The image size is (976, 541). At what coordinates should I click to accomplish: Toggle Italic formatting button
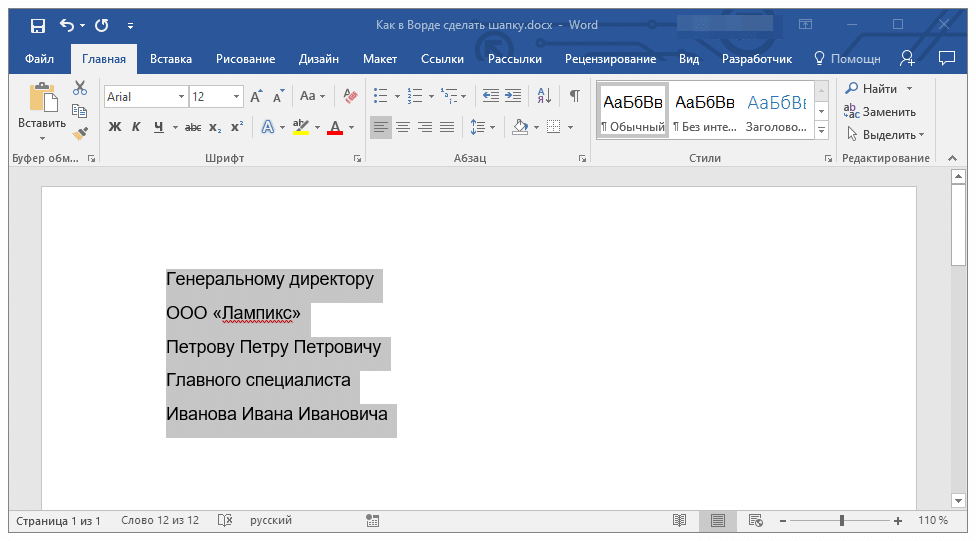[x=137, y=127]
